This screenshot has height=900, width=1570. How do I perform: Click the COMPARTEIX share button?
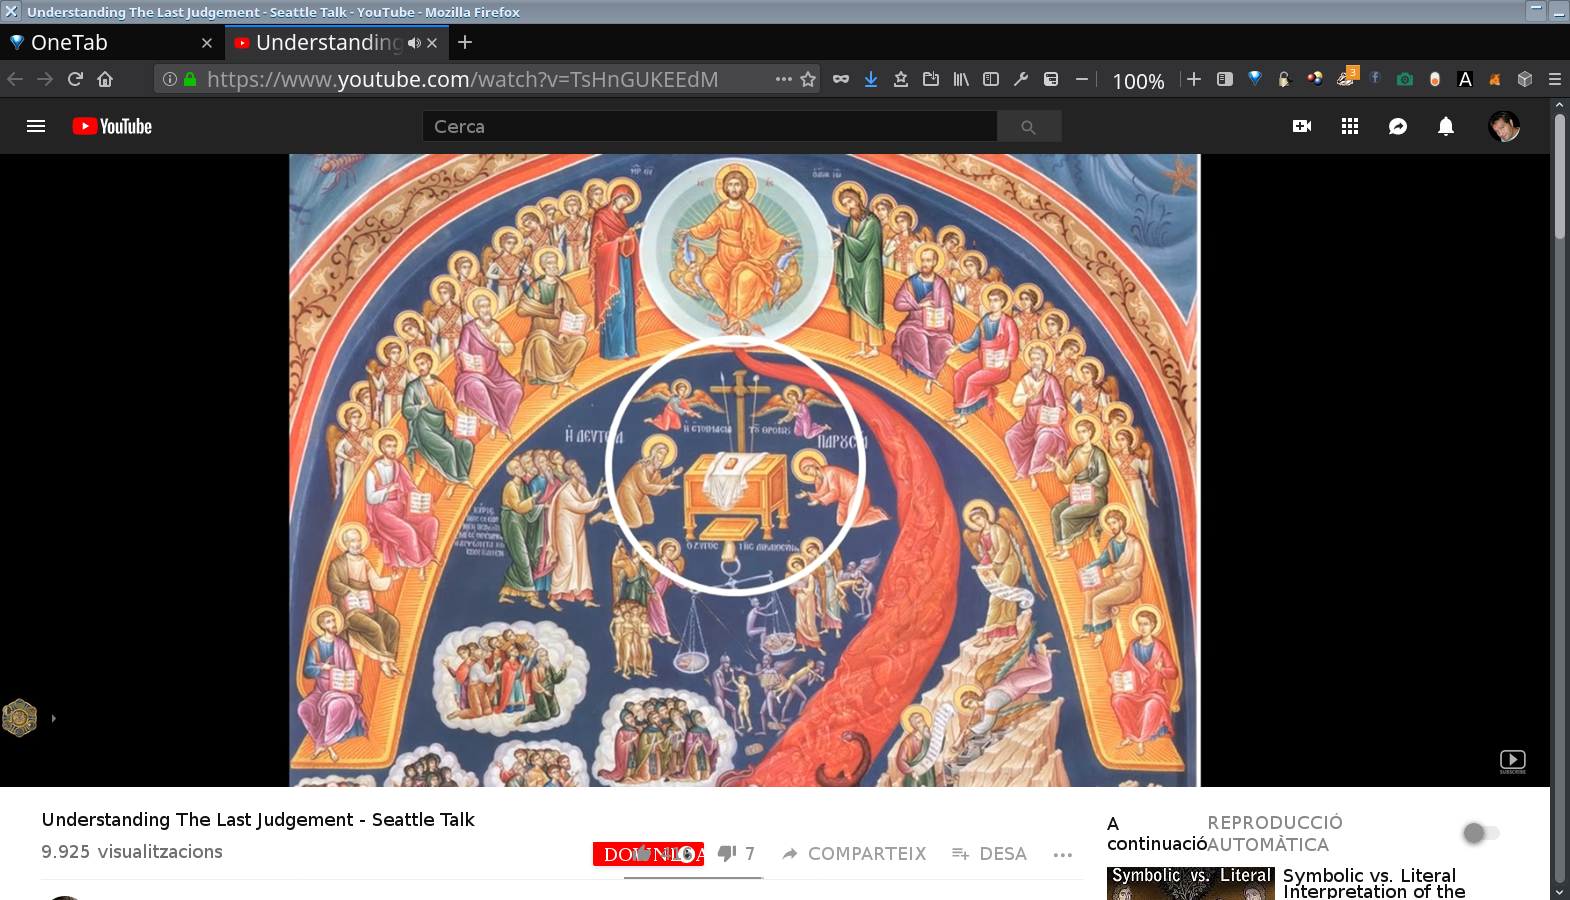(x=854, y=854)
